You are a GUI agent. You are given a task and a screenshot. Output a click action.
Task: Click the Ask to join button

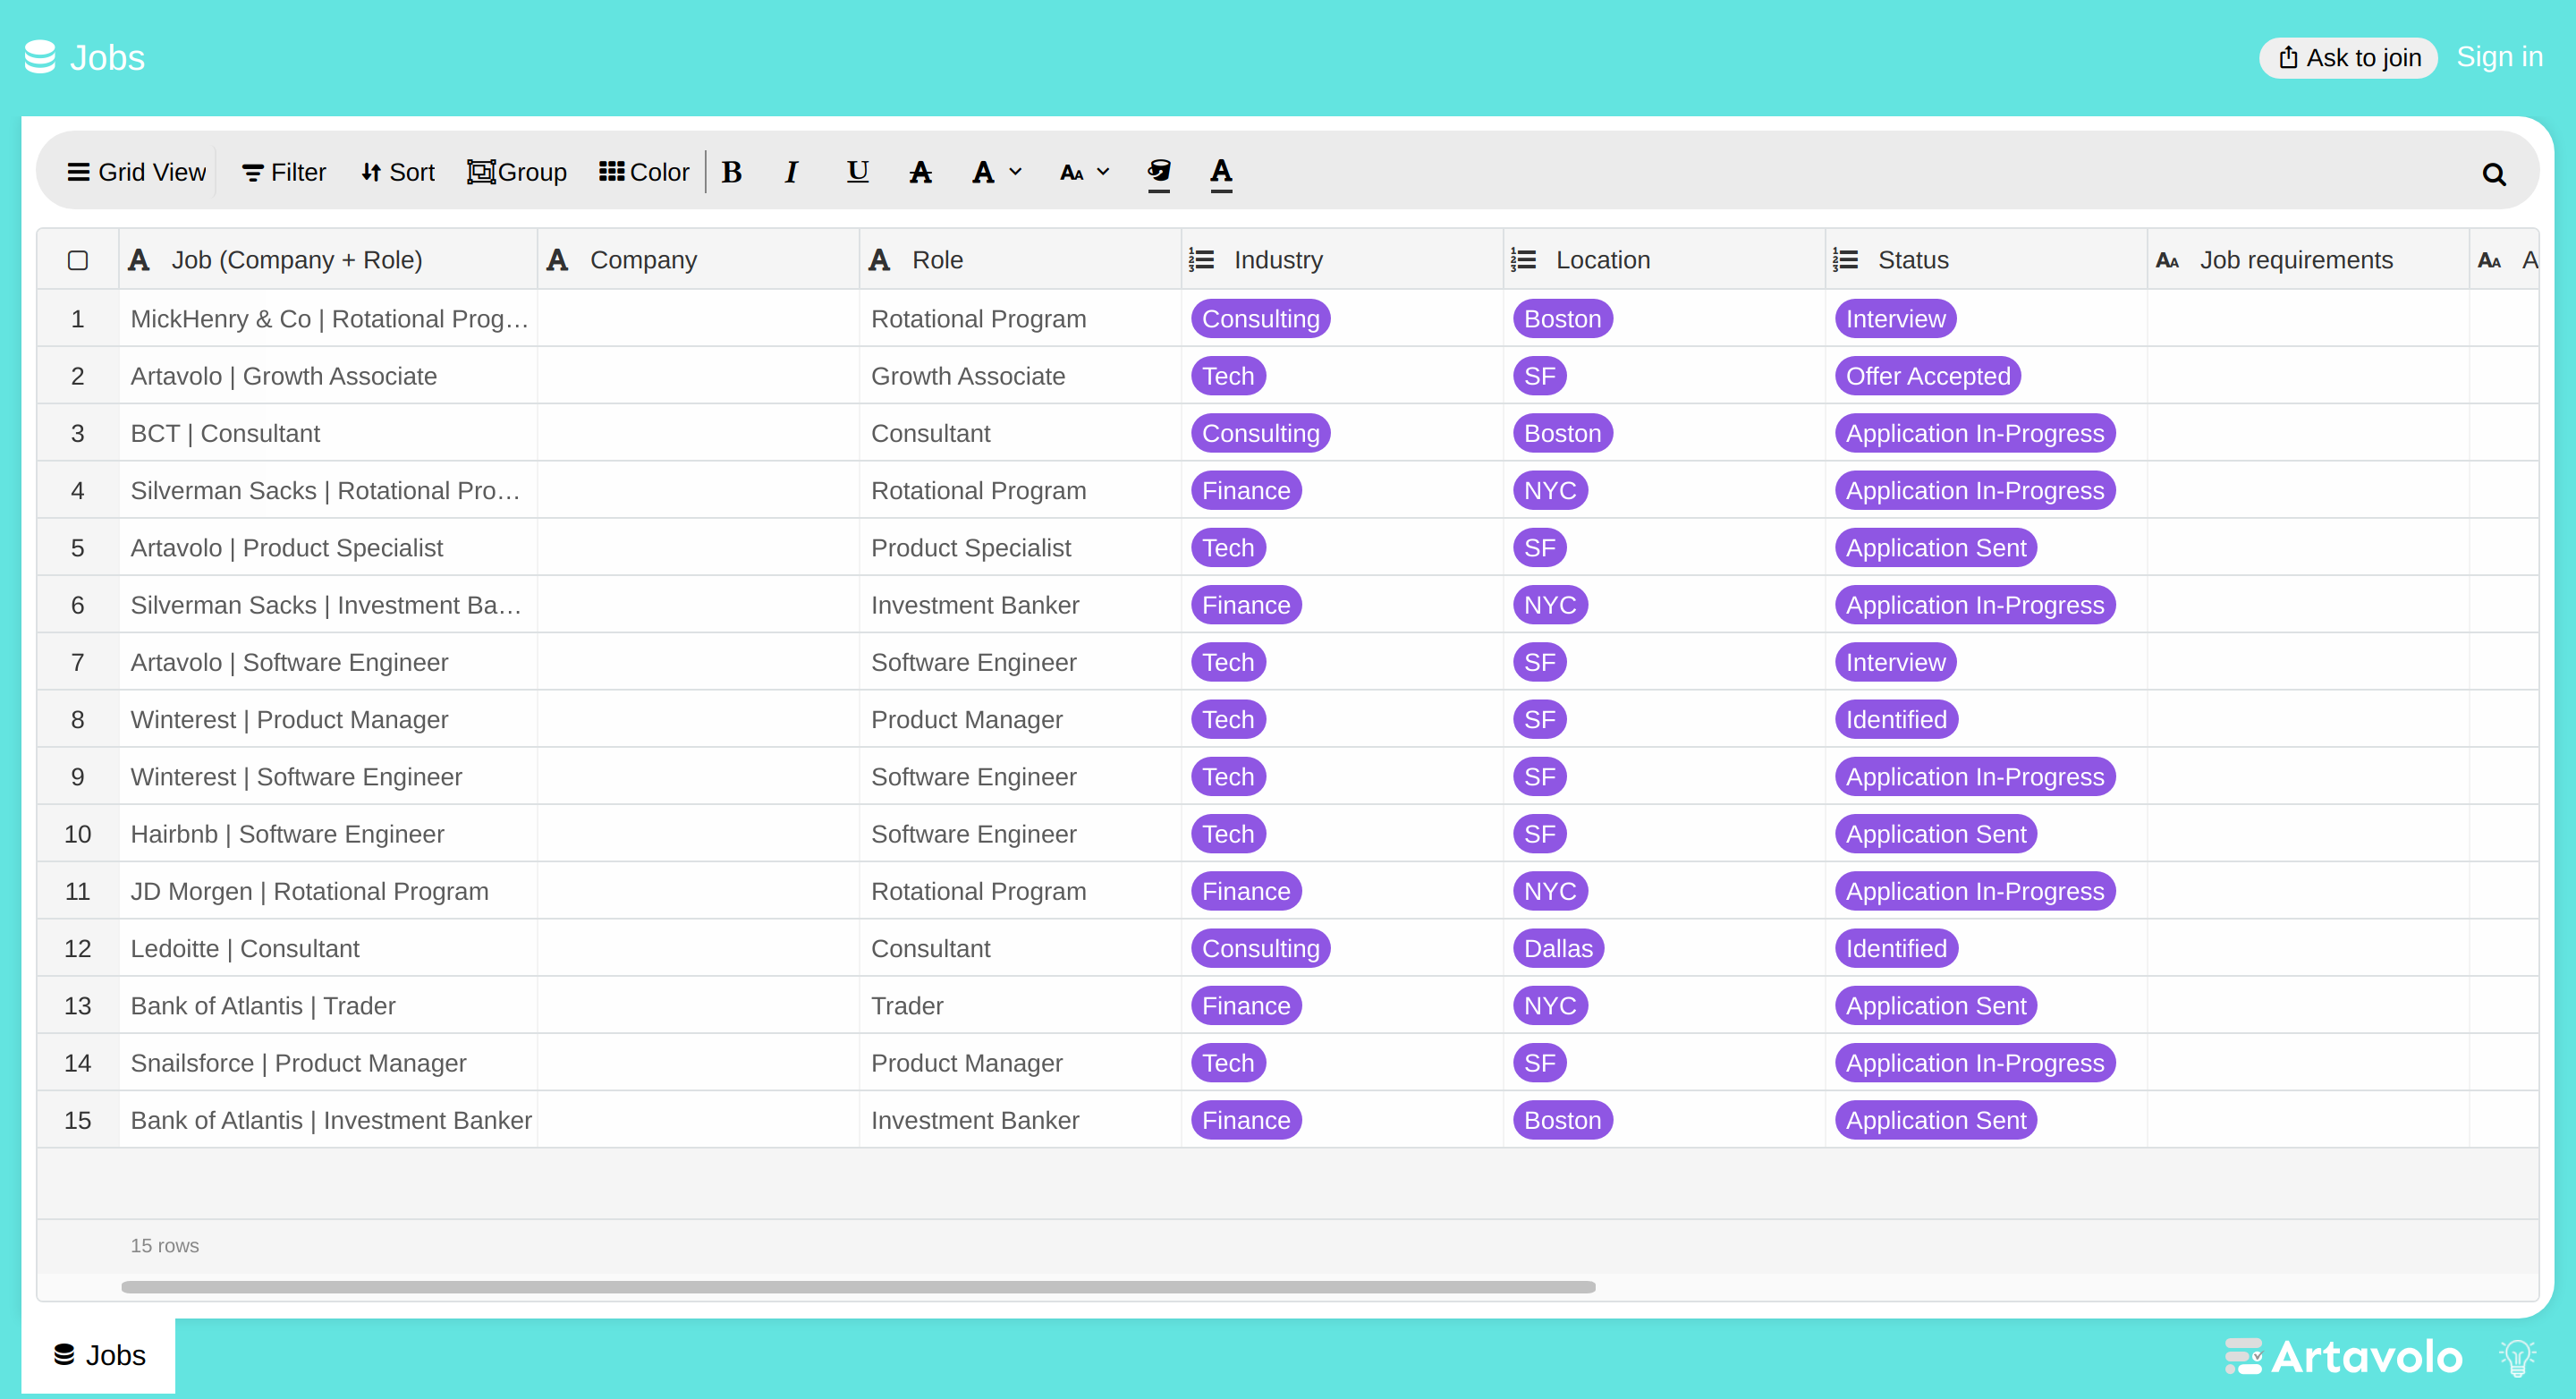(x=2349, y=57)
